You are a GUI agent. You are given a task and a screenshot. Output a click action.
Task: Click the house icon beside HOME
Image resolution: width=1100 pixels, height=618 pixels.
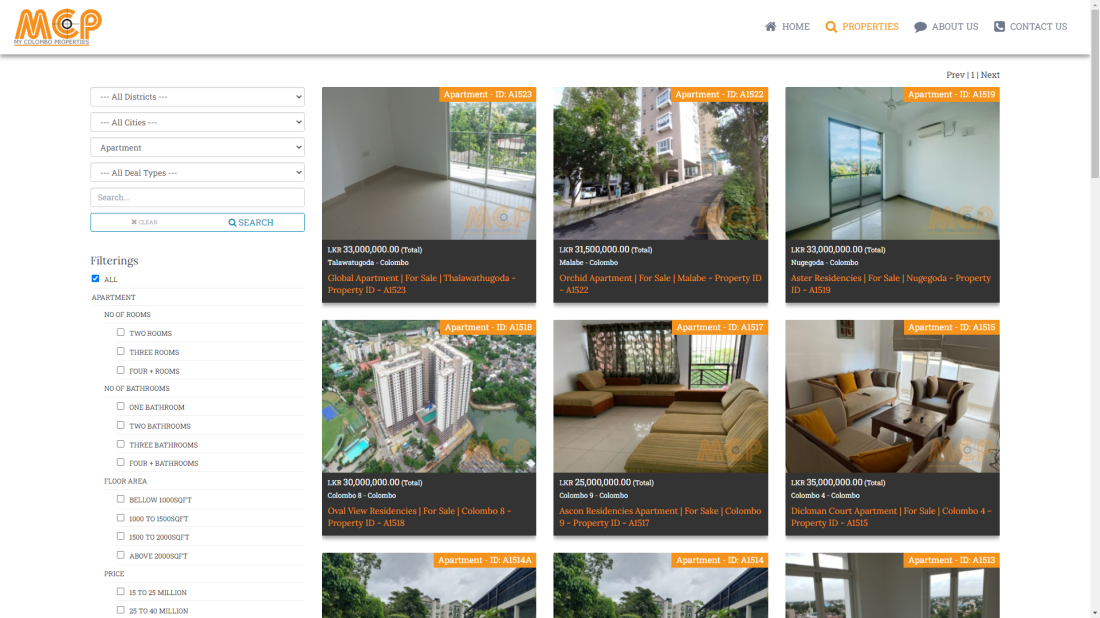(770, 27)
